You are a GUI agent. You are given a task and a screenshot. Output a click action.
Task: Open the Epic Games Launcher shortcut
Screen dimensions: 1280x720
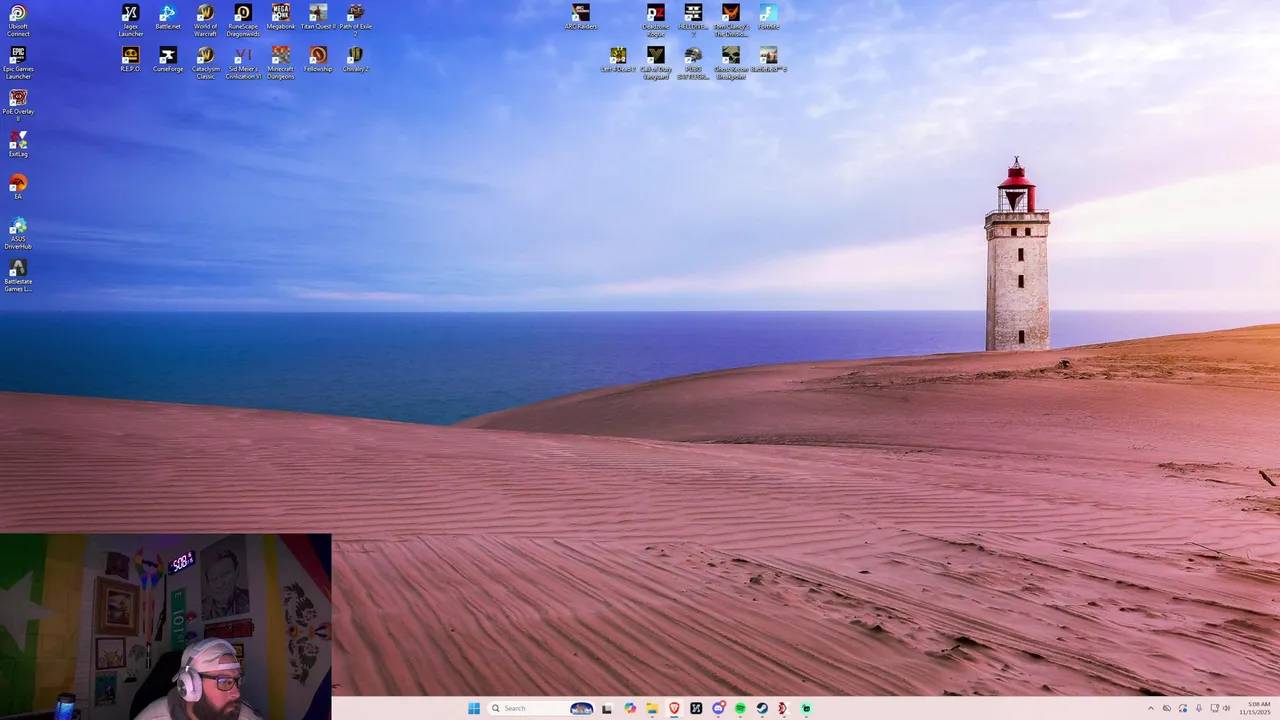coord(18,62)
